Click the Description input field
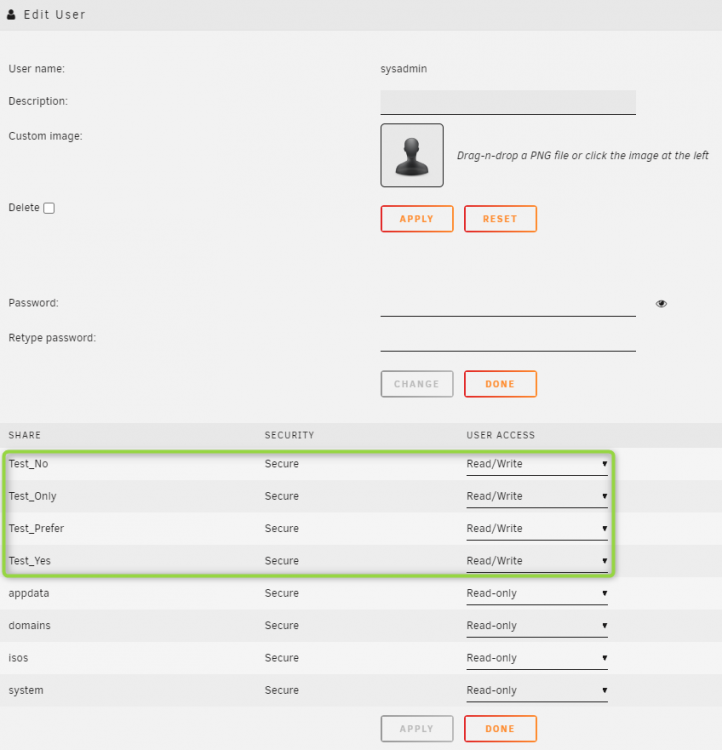 click(508, 102)
